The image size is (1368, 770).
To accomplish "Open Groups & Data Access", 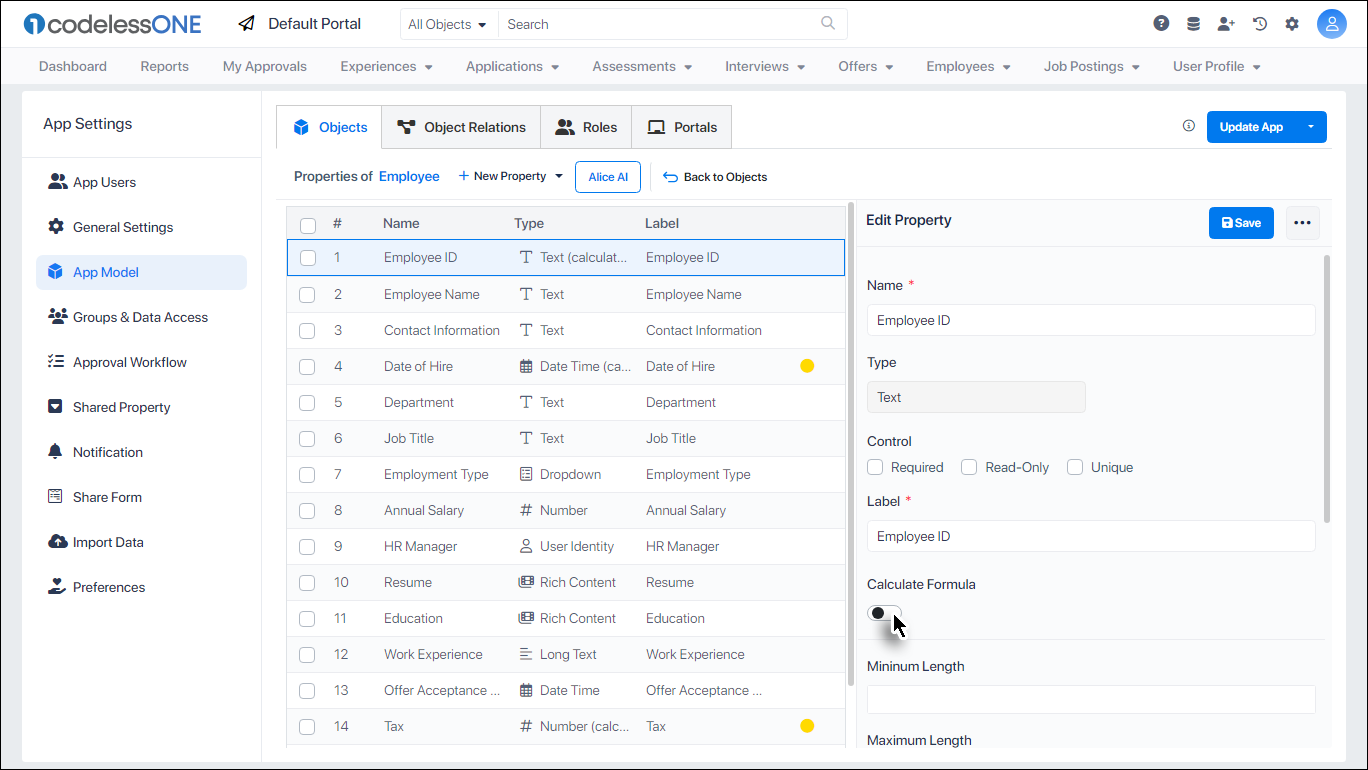I will pos(141,317).
